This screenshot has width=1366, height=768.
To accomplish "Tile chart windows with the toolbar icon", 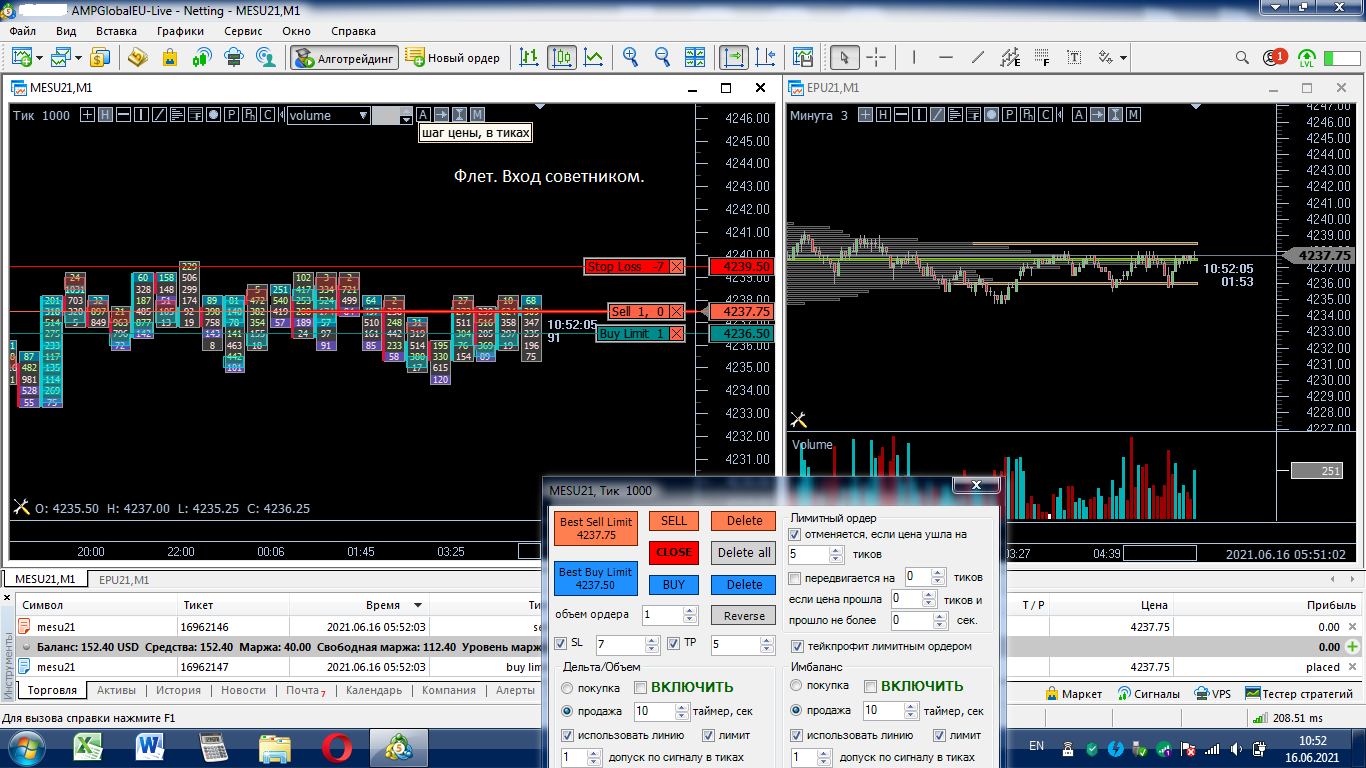I will pyautogui.click(x=693, y=58).
